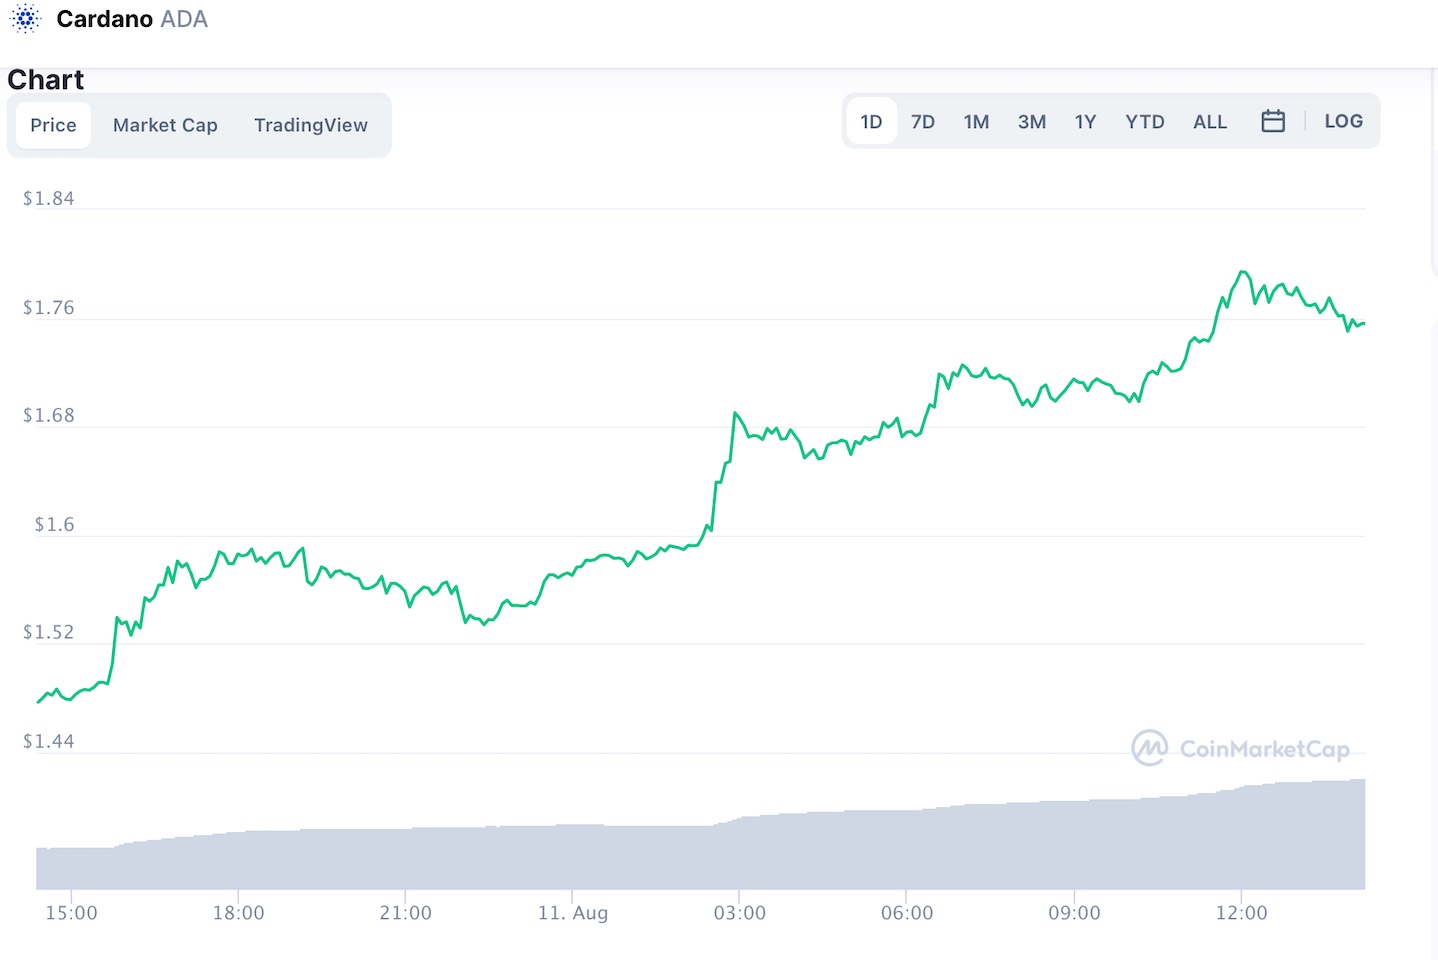The image size is (1438, 960).
Task: Choose the 3M time range
Action: 1032,121
